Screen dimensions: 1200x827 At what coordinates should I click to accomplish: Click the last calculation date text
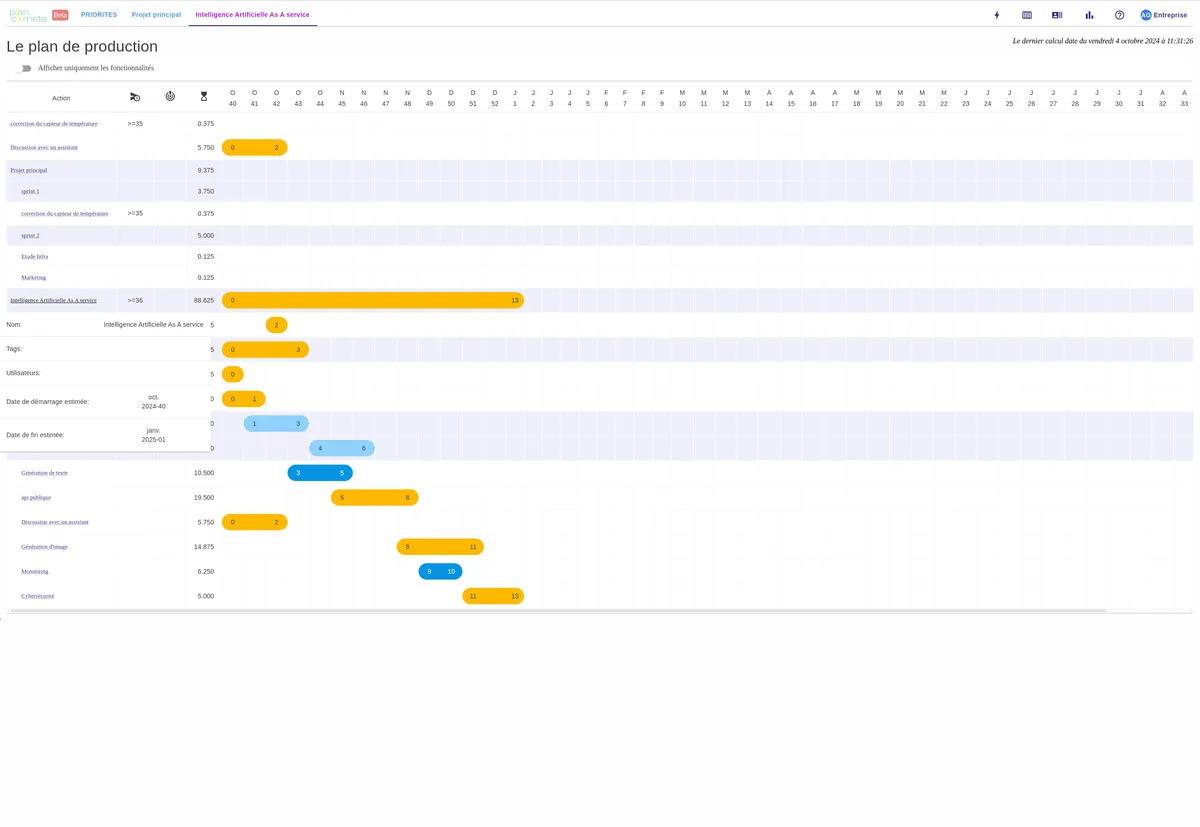click(1103, 41)
